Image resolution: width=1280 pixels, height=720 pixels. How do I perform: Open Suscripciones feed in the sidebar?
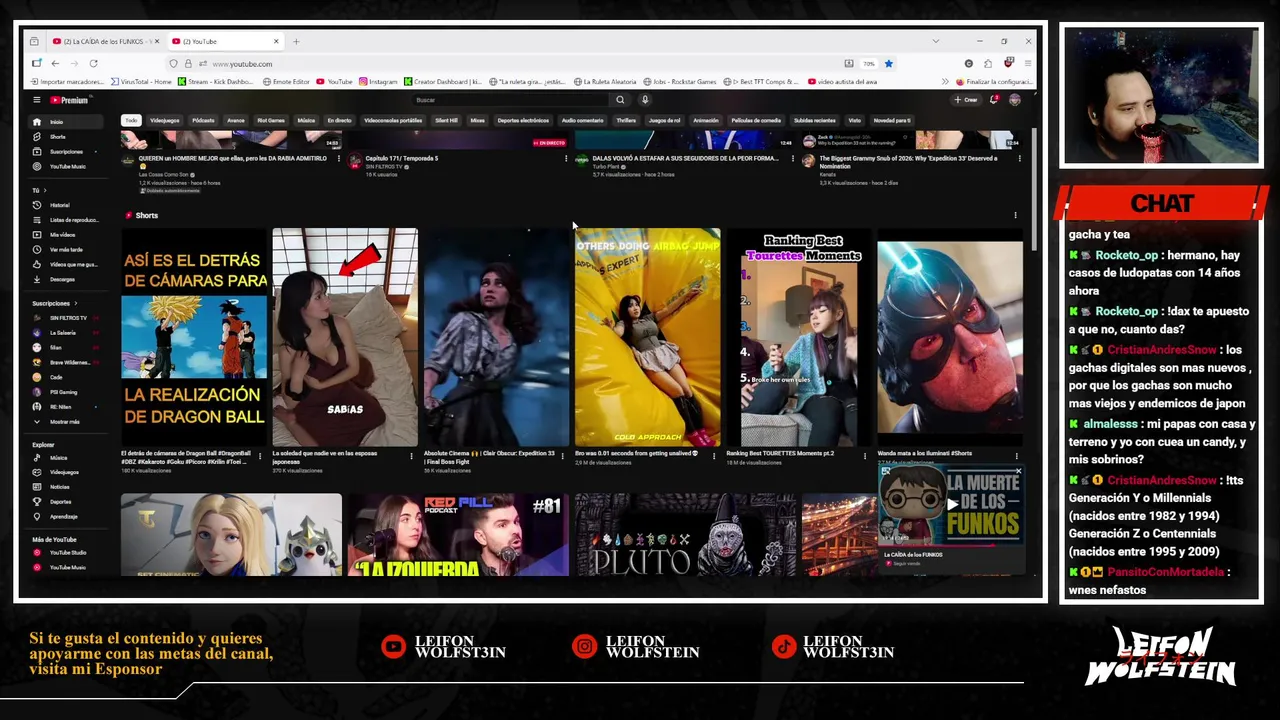click(67, 152)
